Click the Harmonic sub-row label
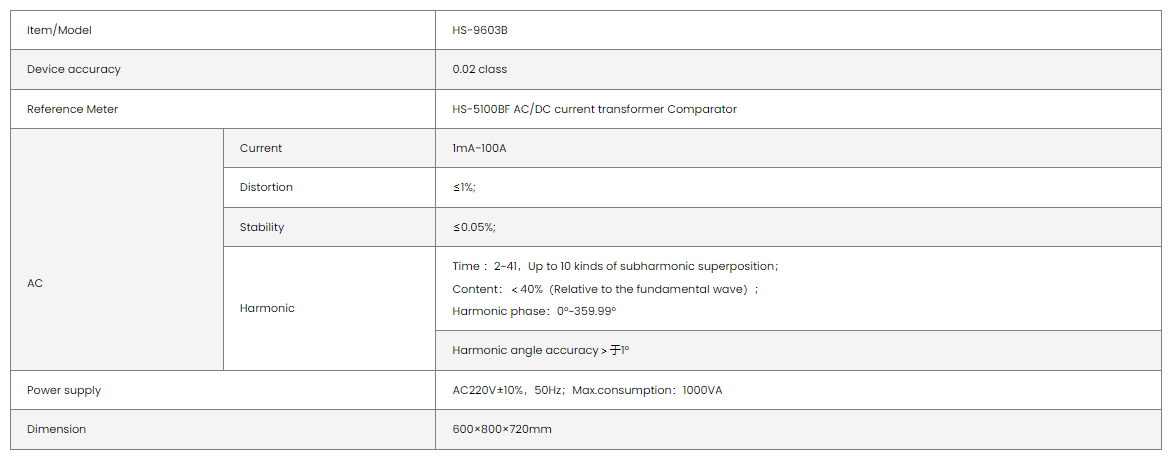 pos(267,308)
